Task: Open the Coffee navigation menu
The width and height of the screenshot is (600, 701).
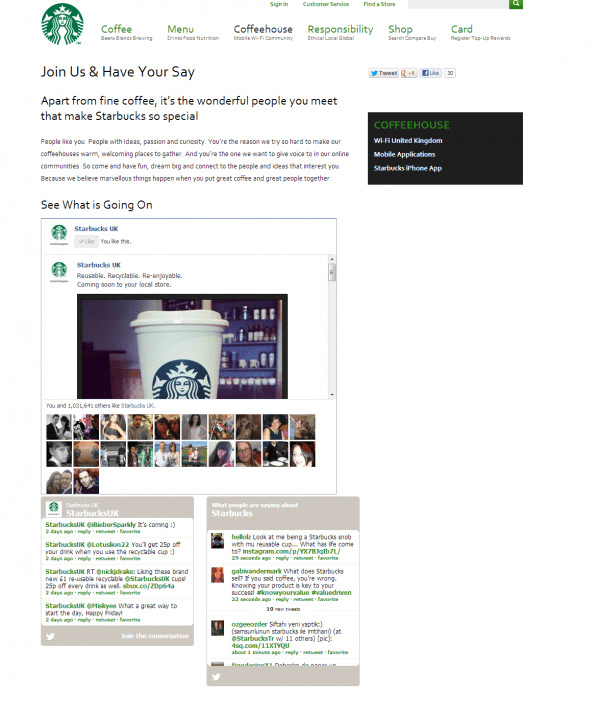Action: [x=116, y=29]
